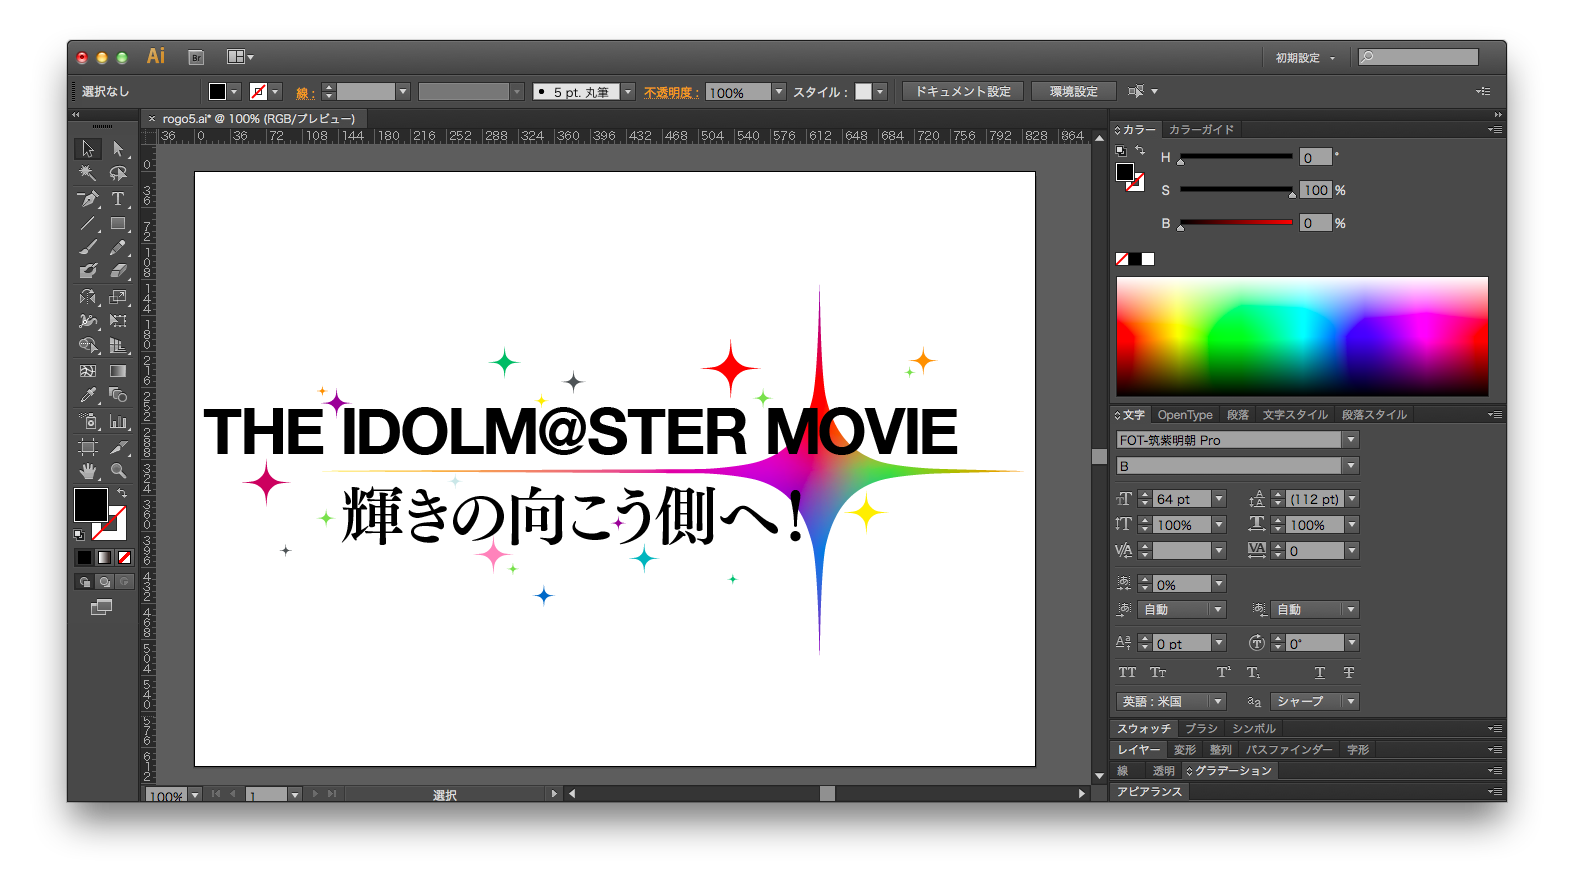Screen dimensions: 1574x891
Task: Select the Type tool
Action: pos(118,199)
